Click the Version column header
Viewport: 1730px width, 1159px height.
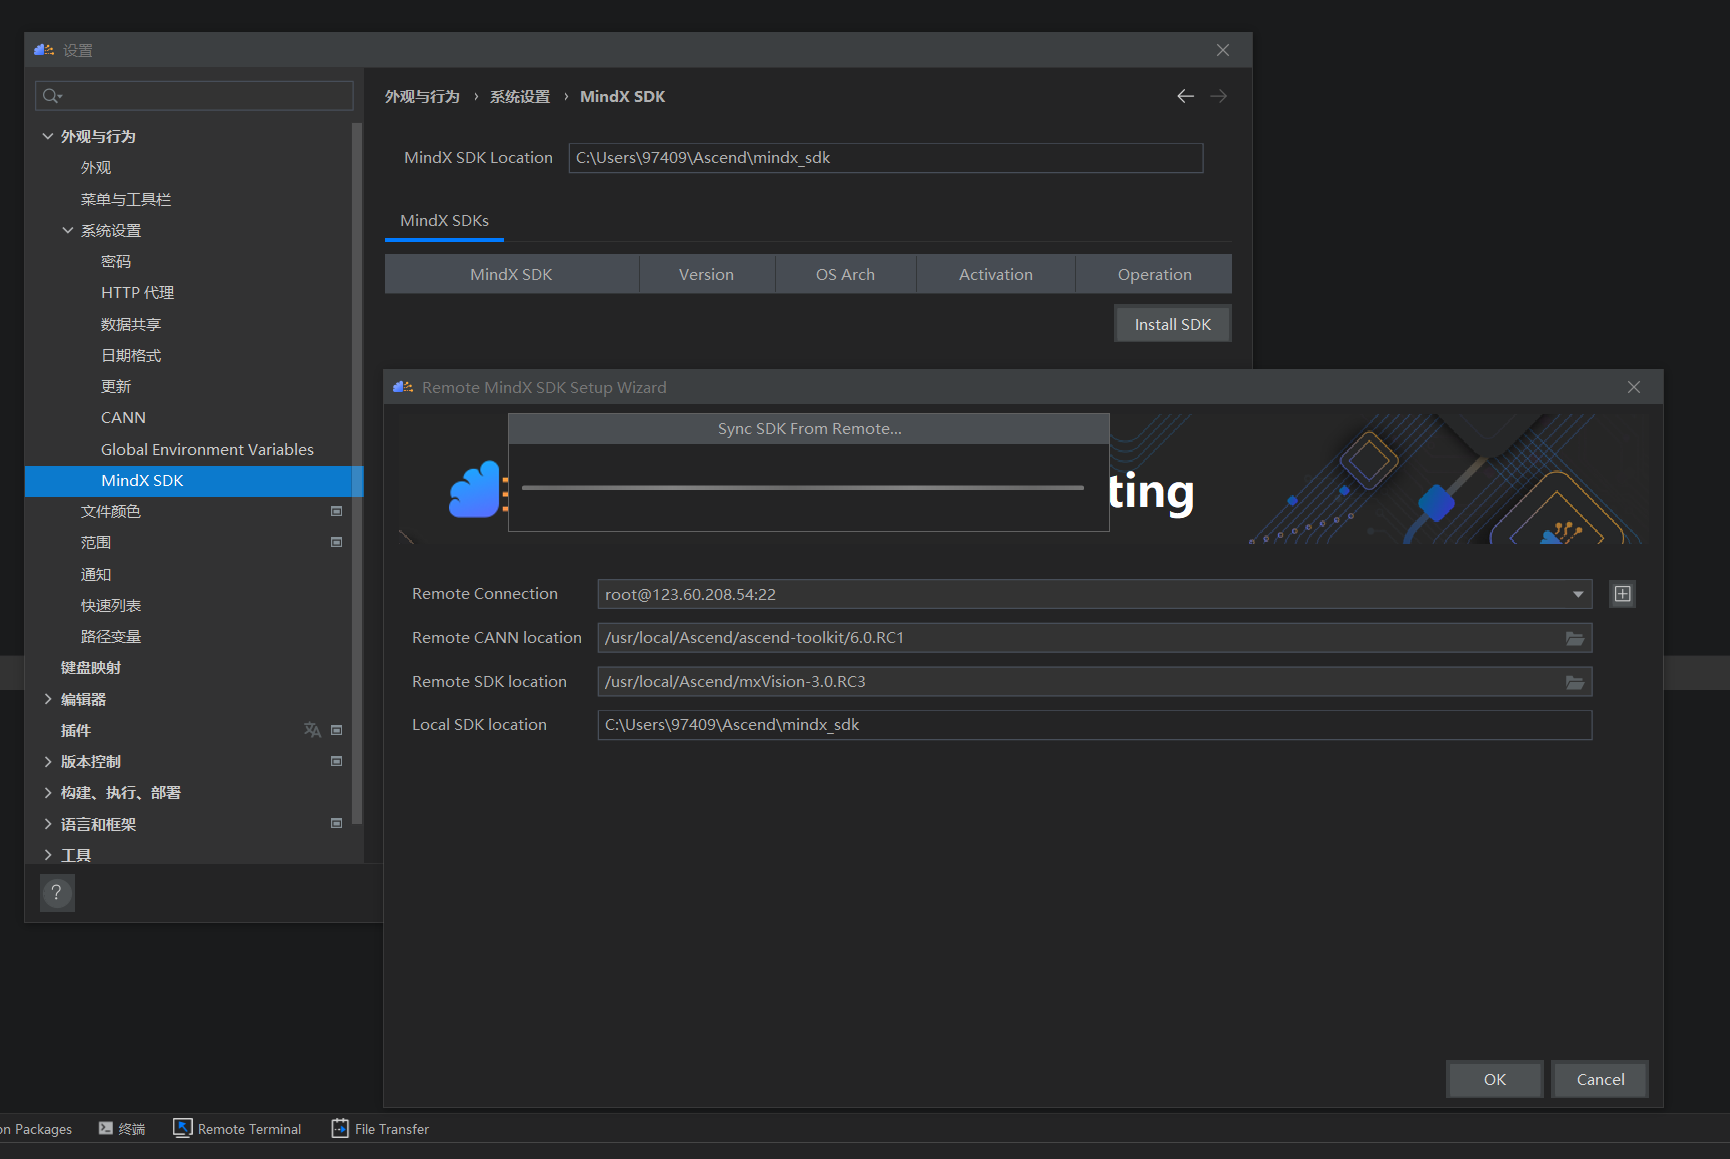[706, 274]
